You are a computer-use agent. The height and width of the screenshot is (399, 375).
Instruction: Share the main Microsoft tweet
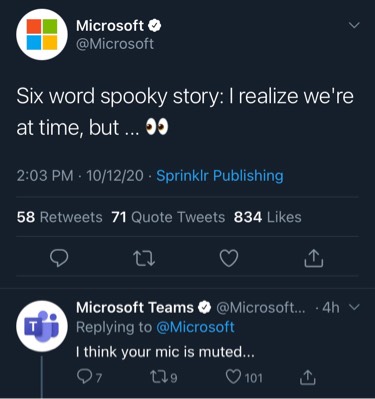(314, 259)
